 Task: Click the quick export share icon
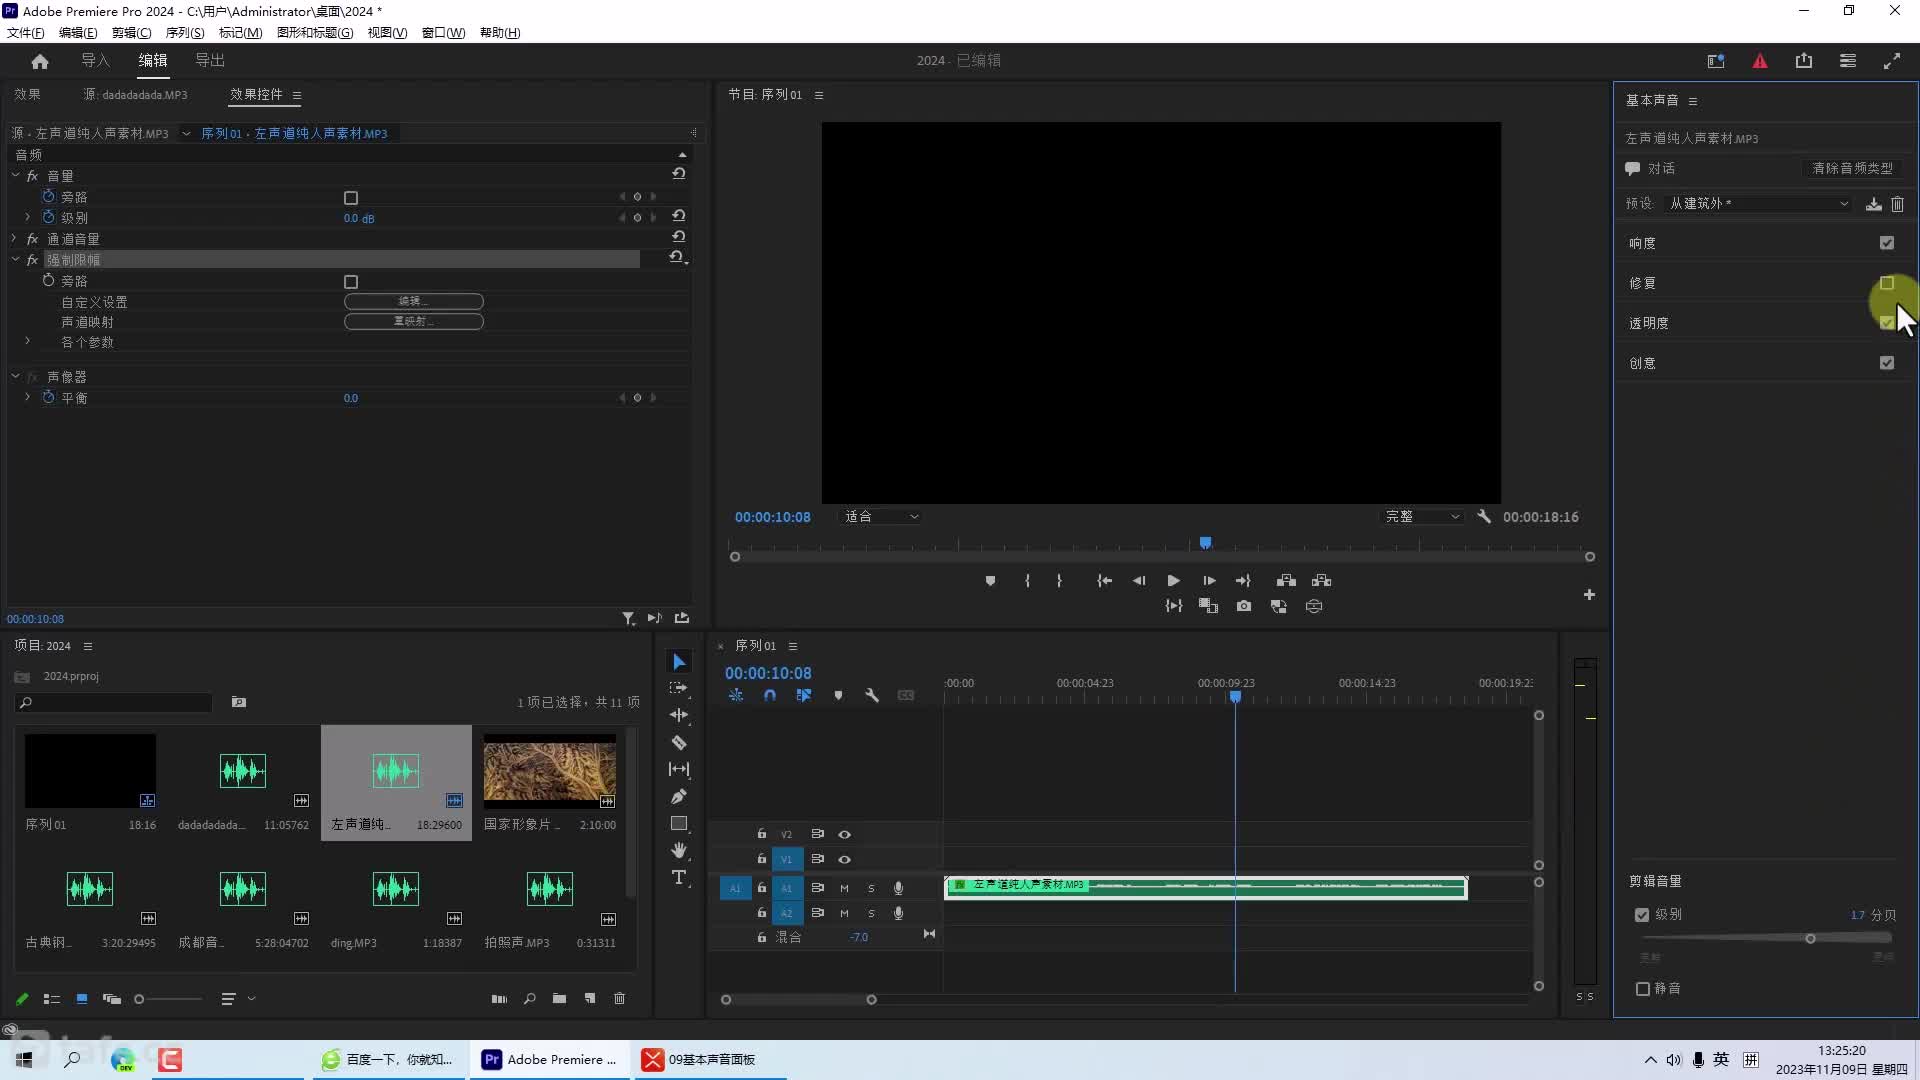[1804, 61]
